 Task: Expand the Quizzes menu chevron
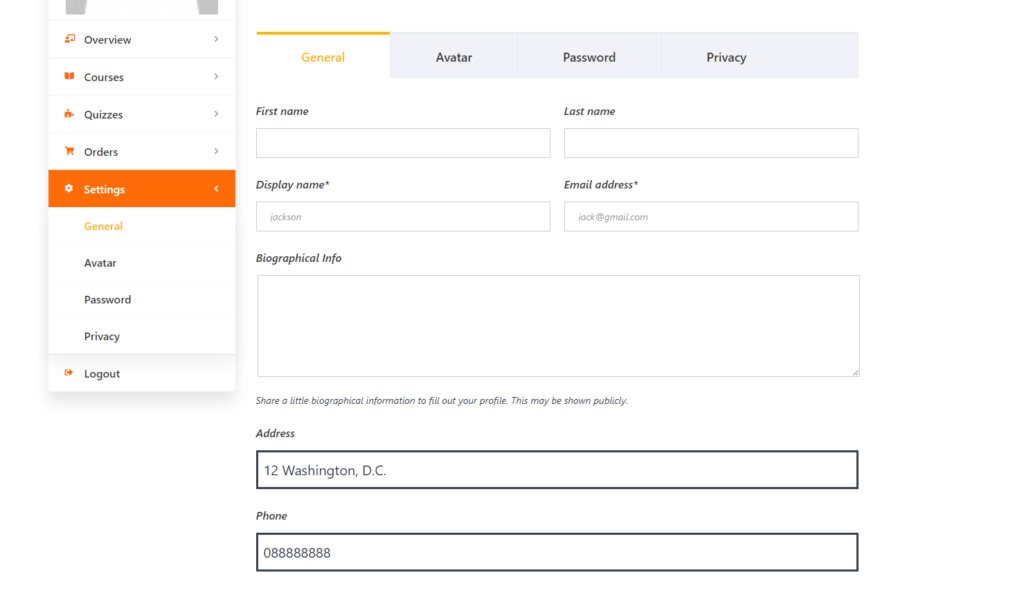point(216,114)
